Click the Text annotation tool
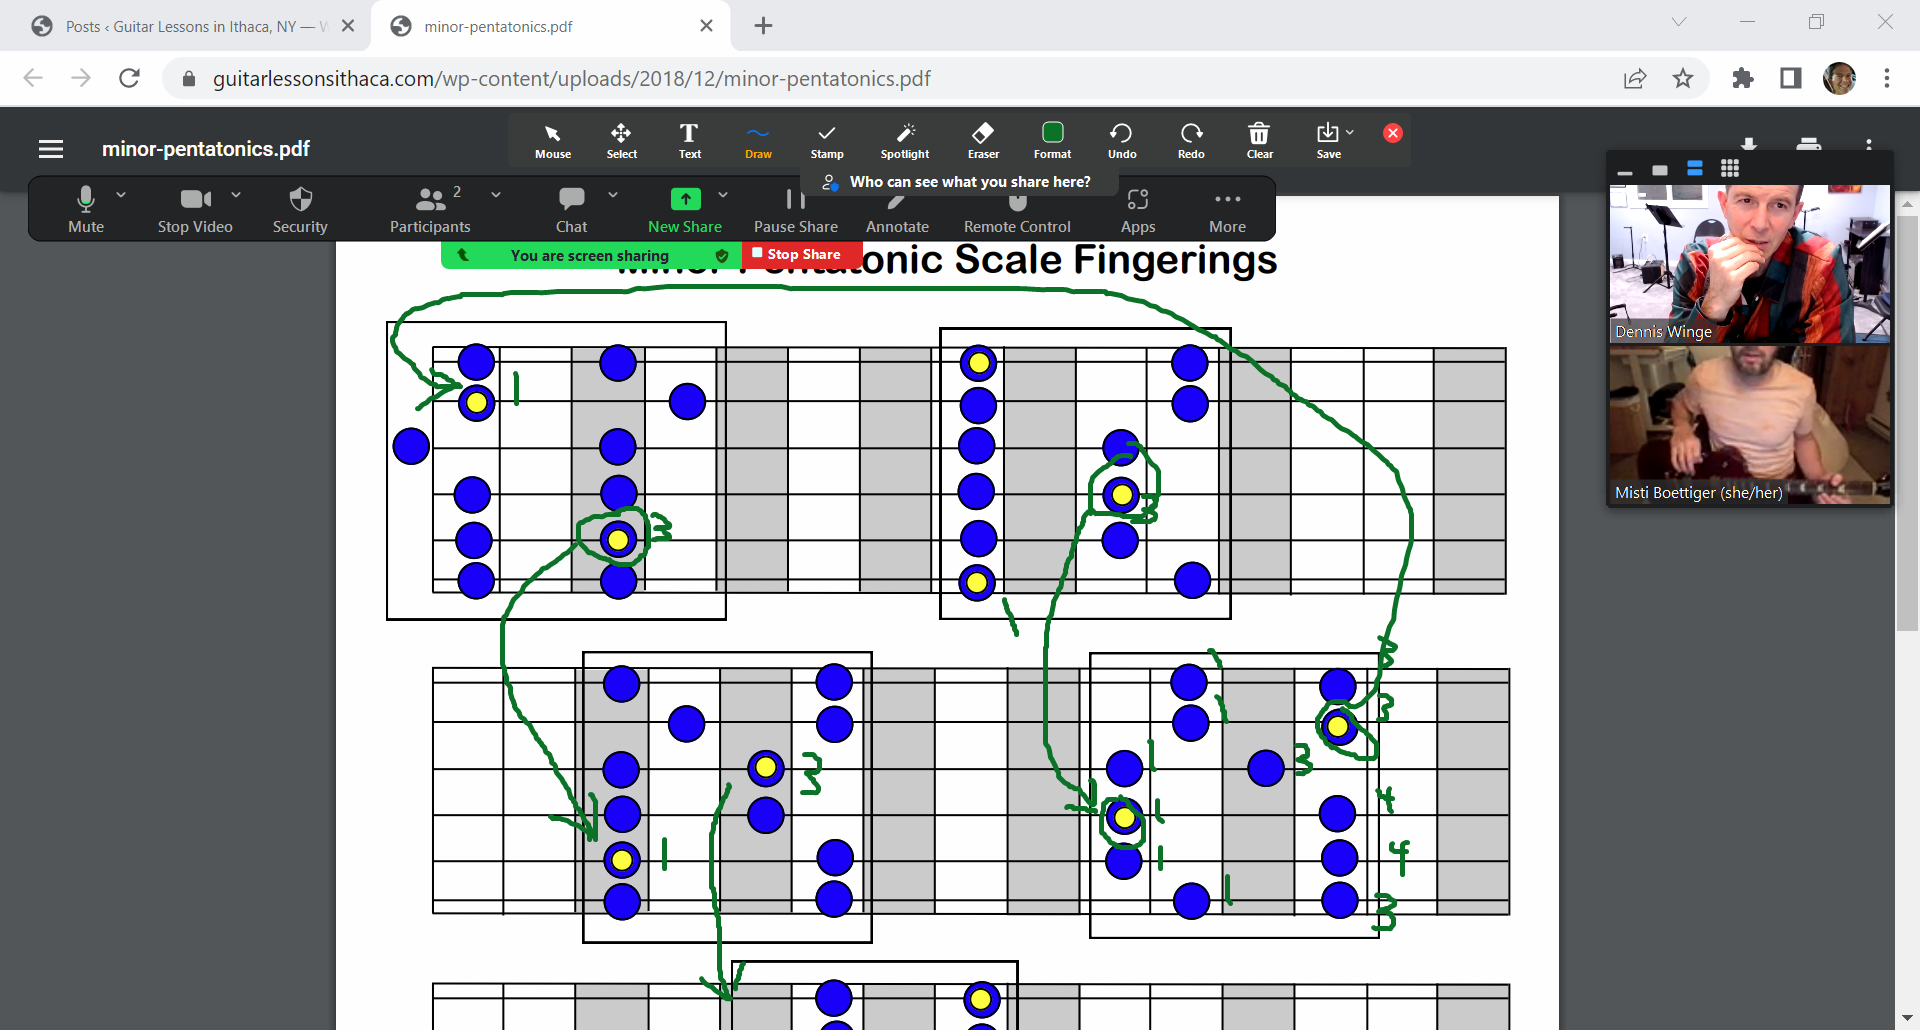The image size is (1920, 1030). pos(689,140)
